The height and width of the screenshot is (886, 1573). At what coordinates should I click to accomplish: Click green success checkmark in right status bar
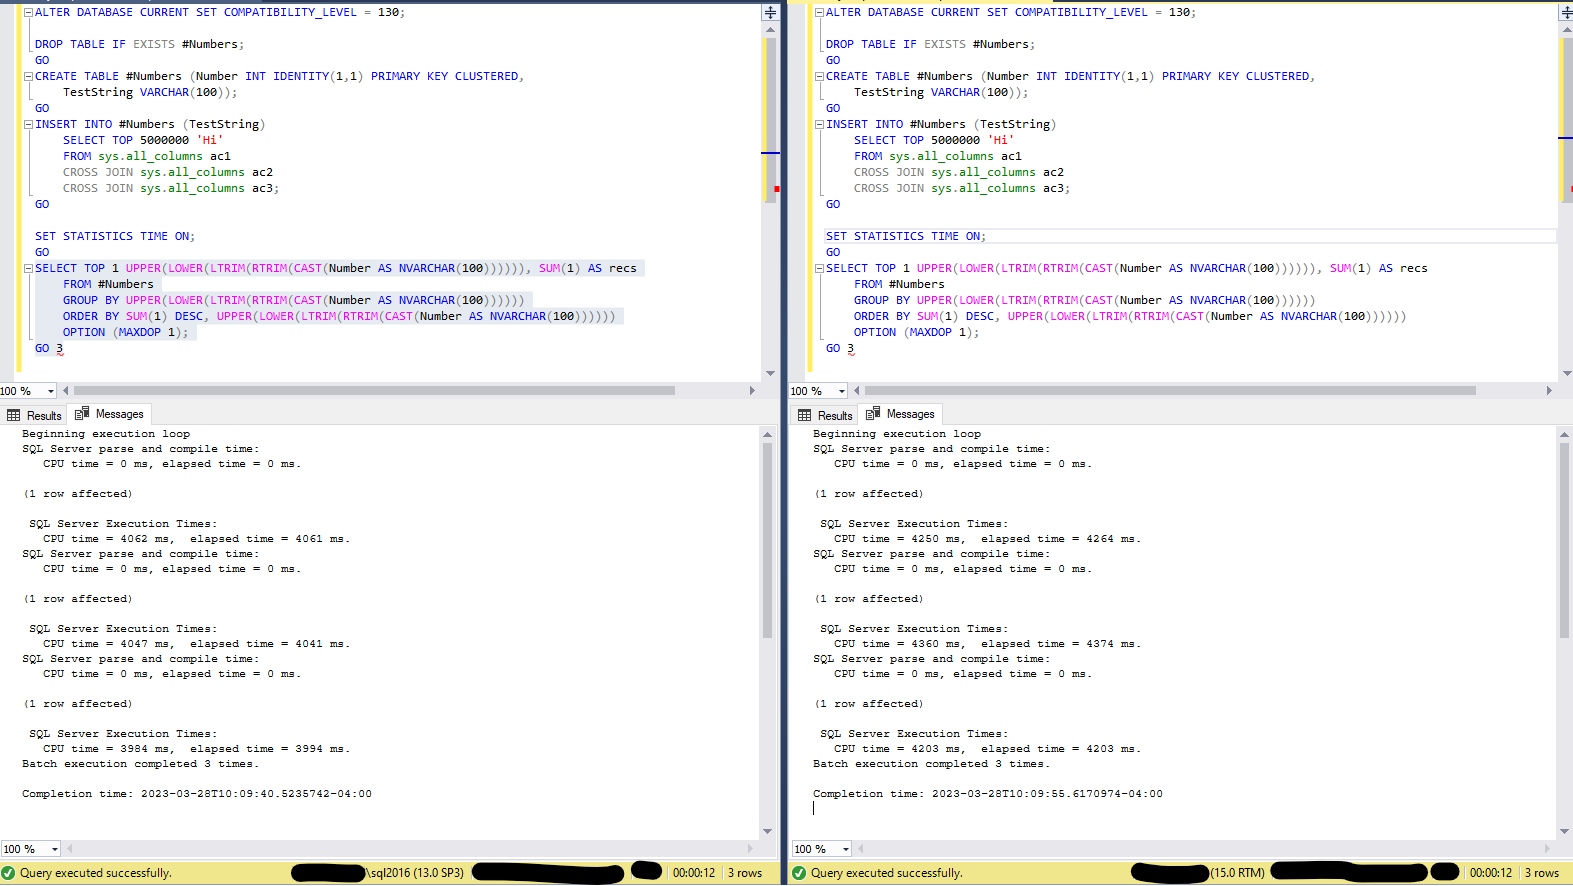(x=799, y=873)
